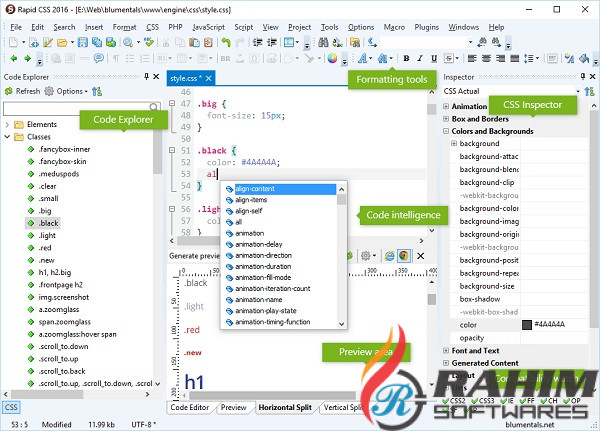Select animation-delay in autocomplete list
Screen dimensions: 600x431
259,244
